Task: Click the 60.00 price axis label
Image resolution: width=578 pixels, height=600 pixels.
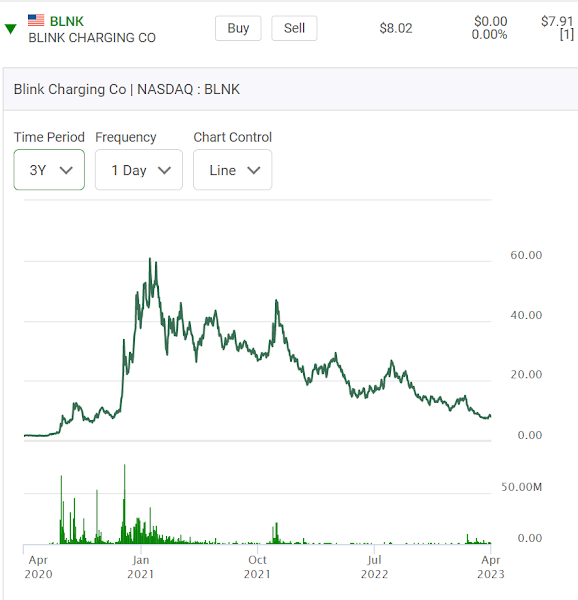Action: (x=526, y=255)
